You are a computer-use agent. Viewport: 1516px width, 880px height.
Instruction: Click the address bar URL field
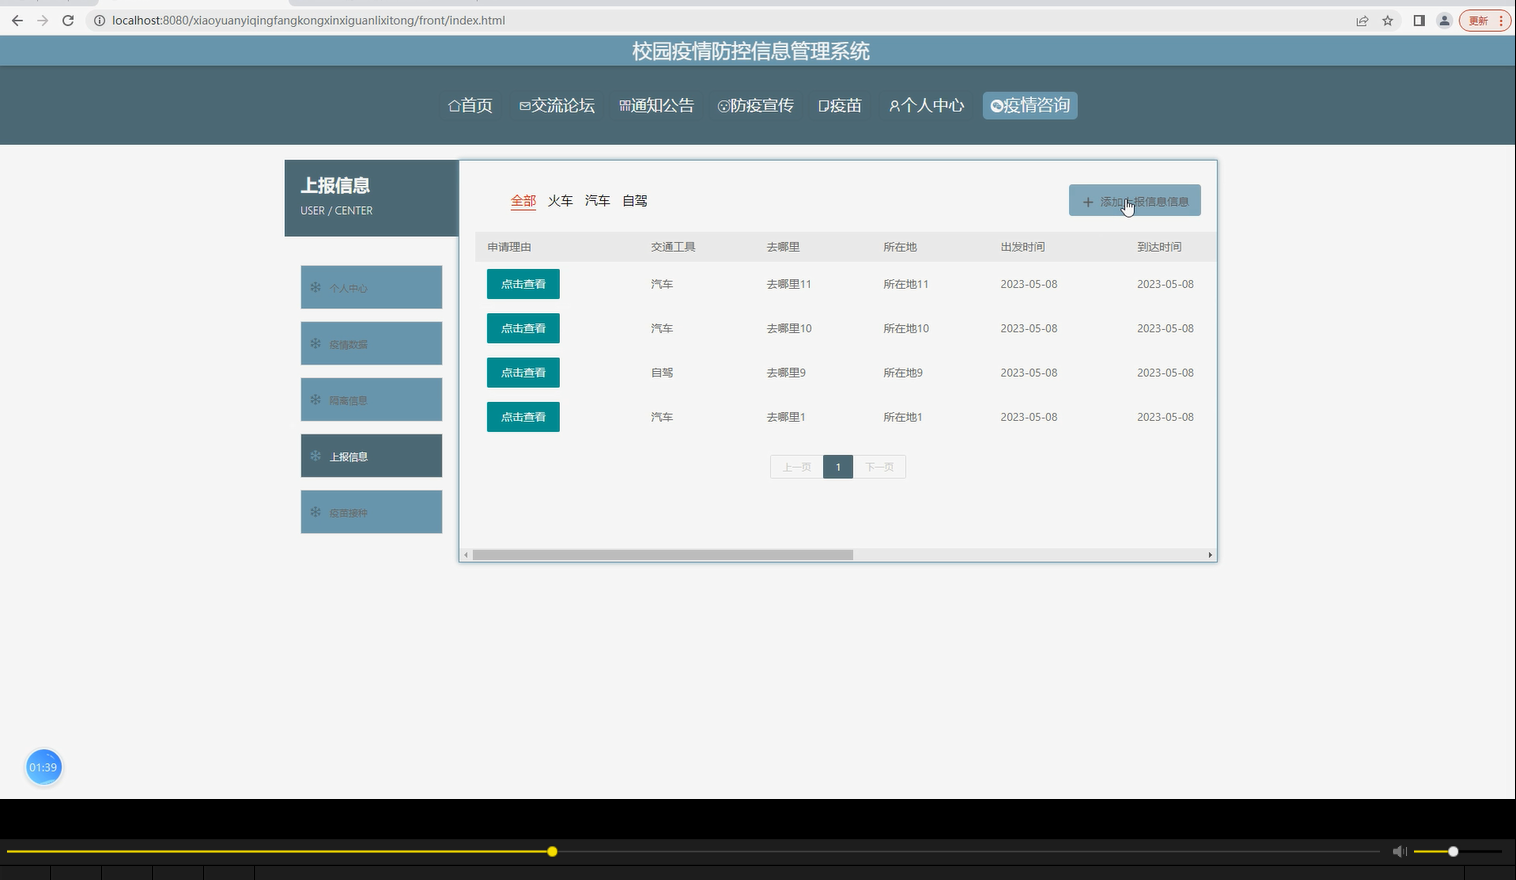[720, 20]
